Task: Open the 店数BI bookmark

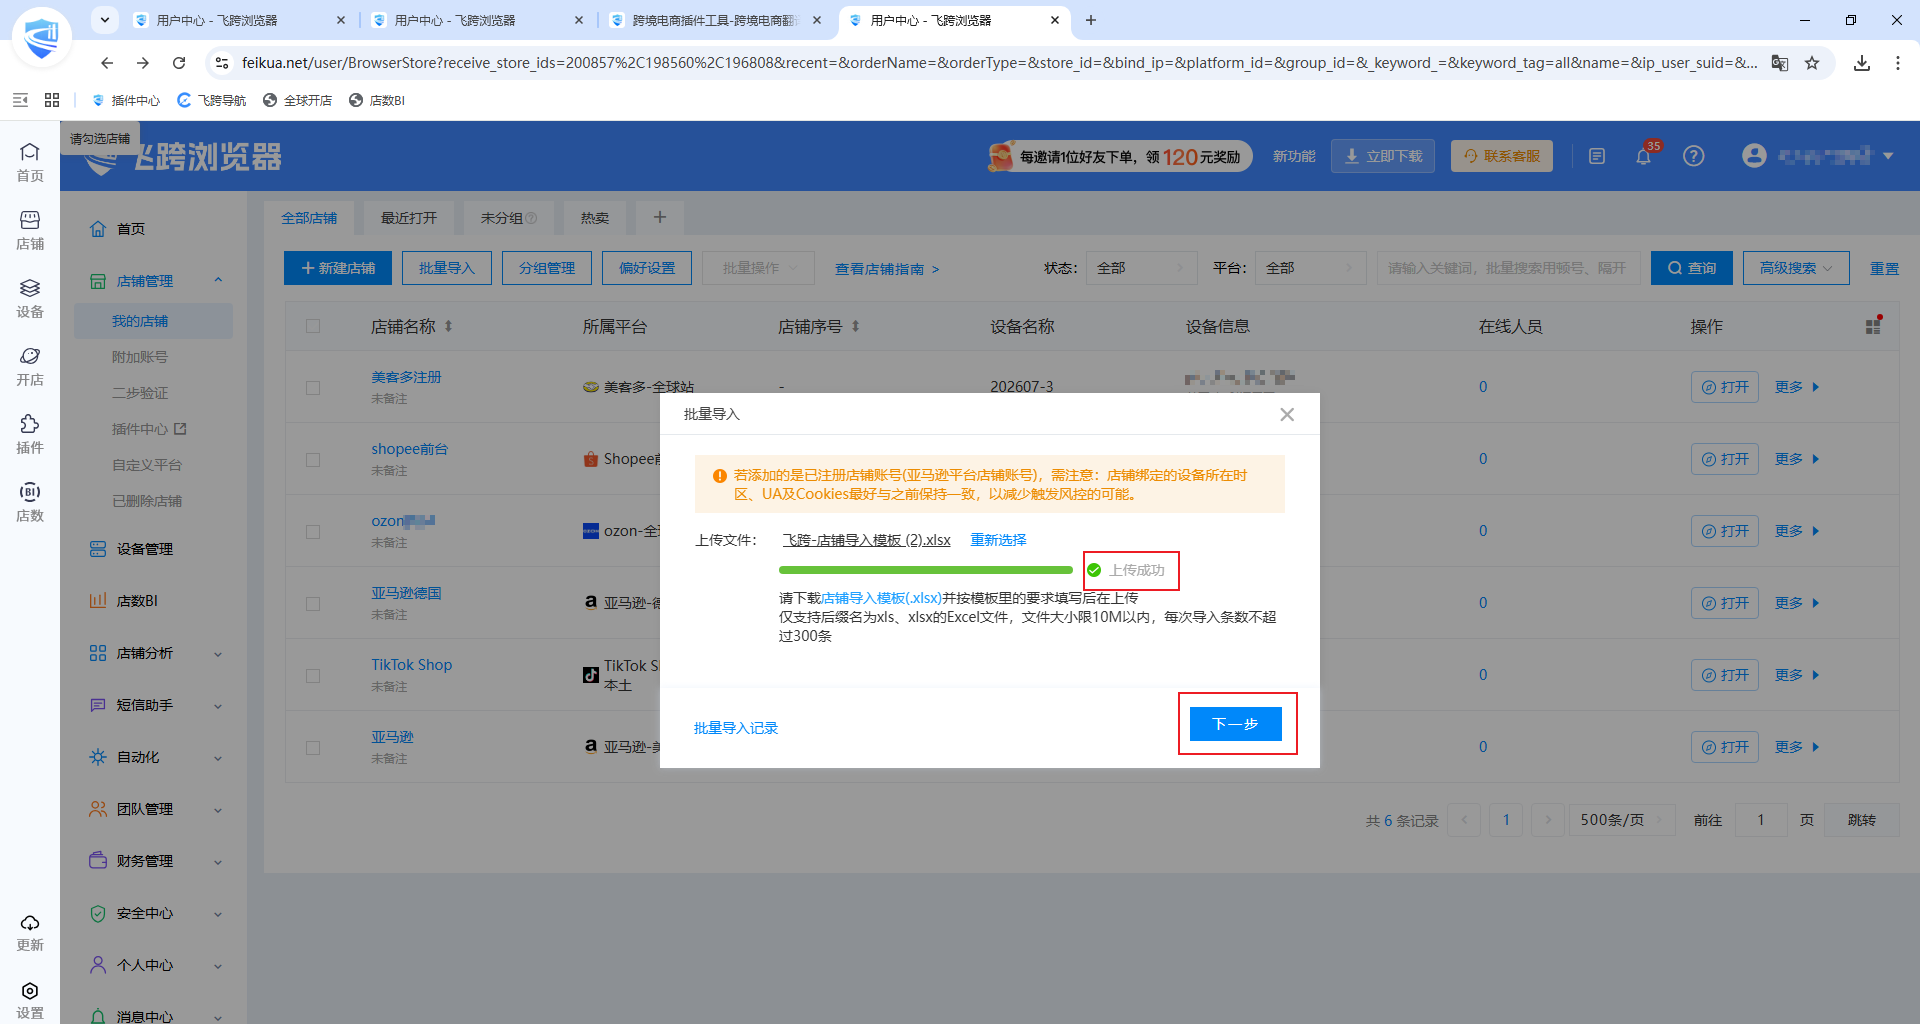Action: click(x=377, y=100)
